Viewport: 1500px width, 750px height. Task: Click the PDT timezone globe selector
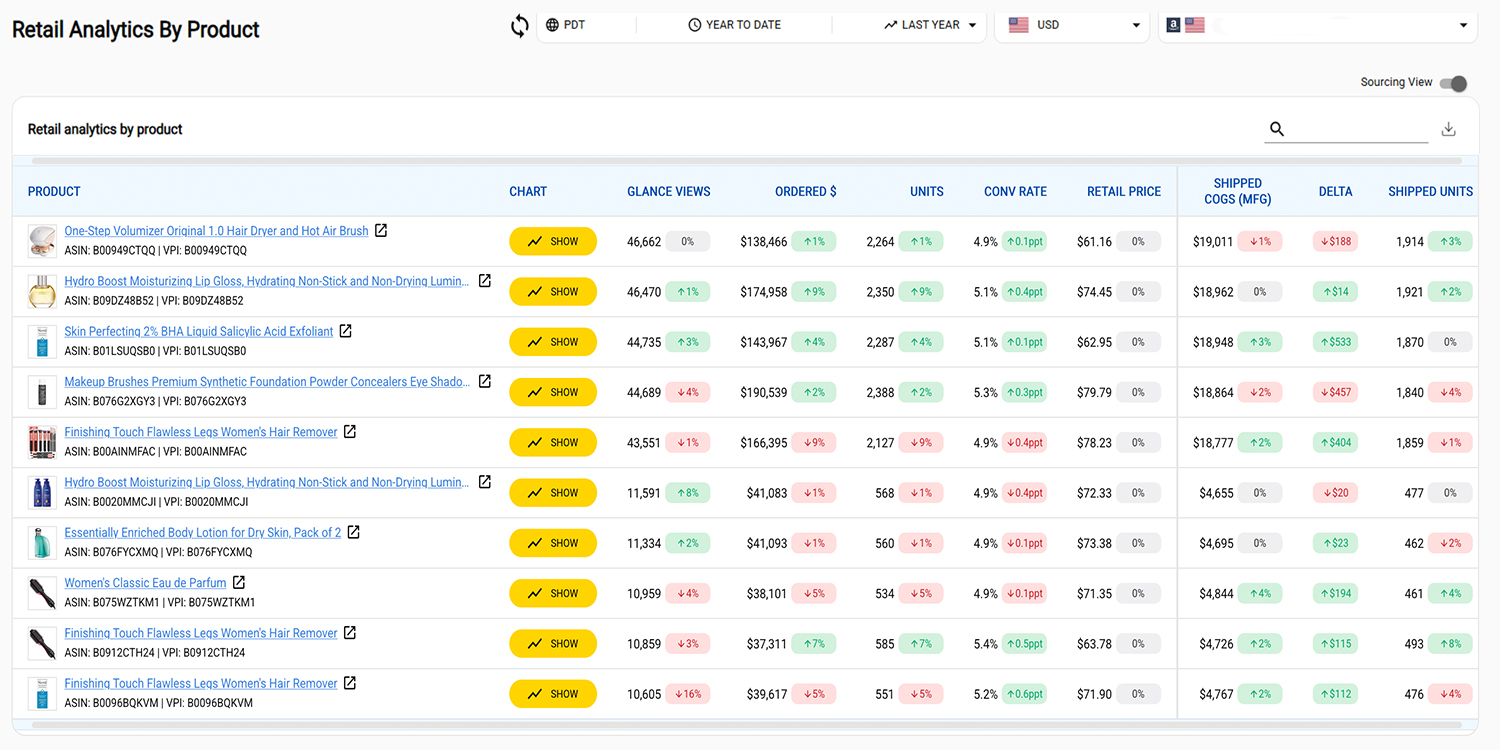566,25
